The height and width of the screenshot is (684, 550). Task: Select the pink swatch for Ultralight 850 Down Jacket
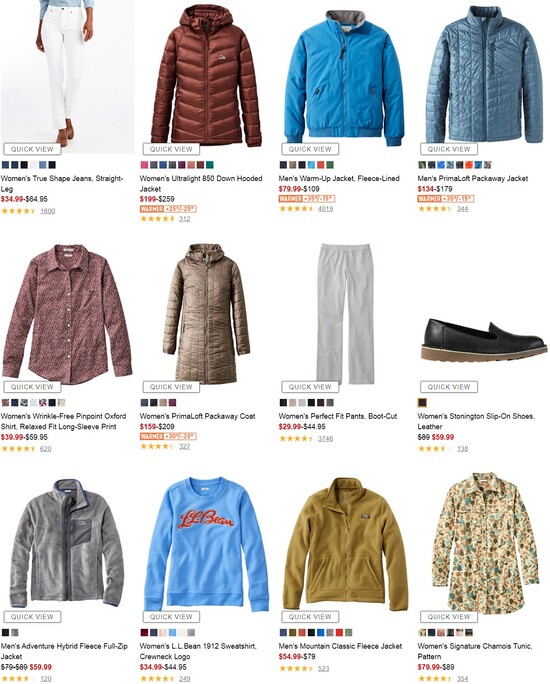[144, 165]
